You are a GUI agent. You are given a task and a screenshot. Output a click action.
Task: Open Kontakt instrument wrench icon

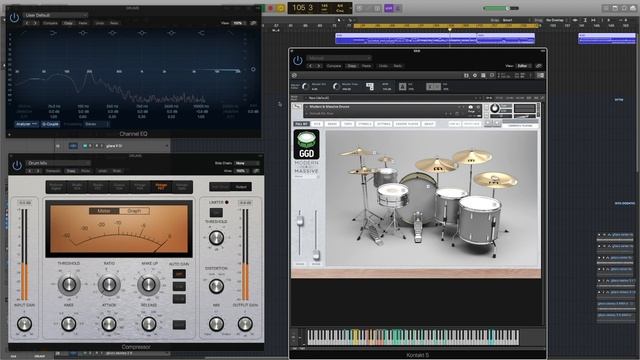click(297, 107)
